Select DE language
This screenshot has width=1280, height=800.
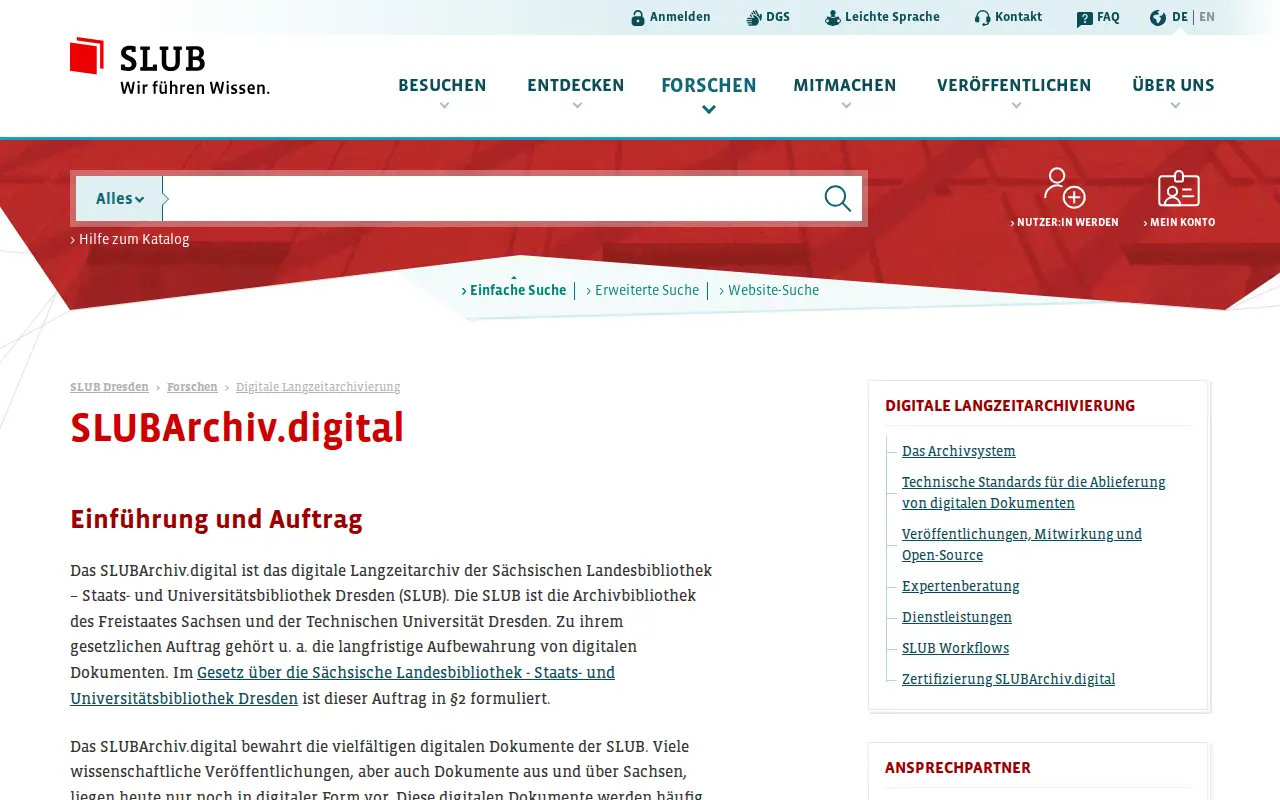(1180, 17)
